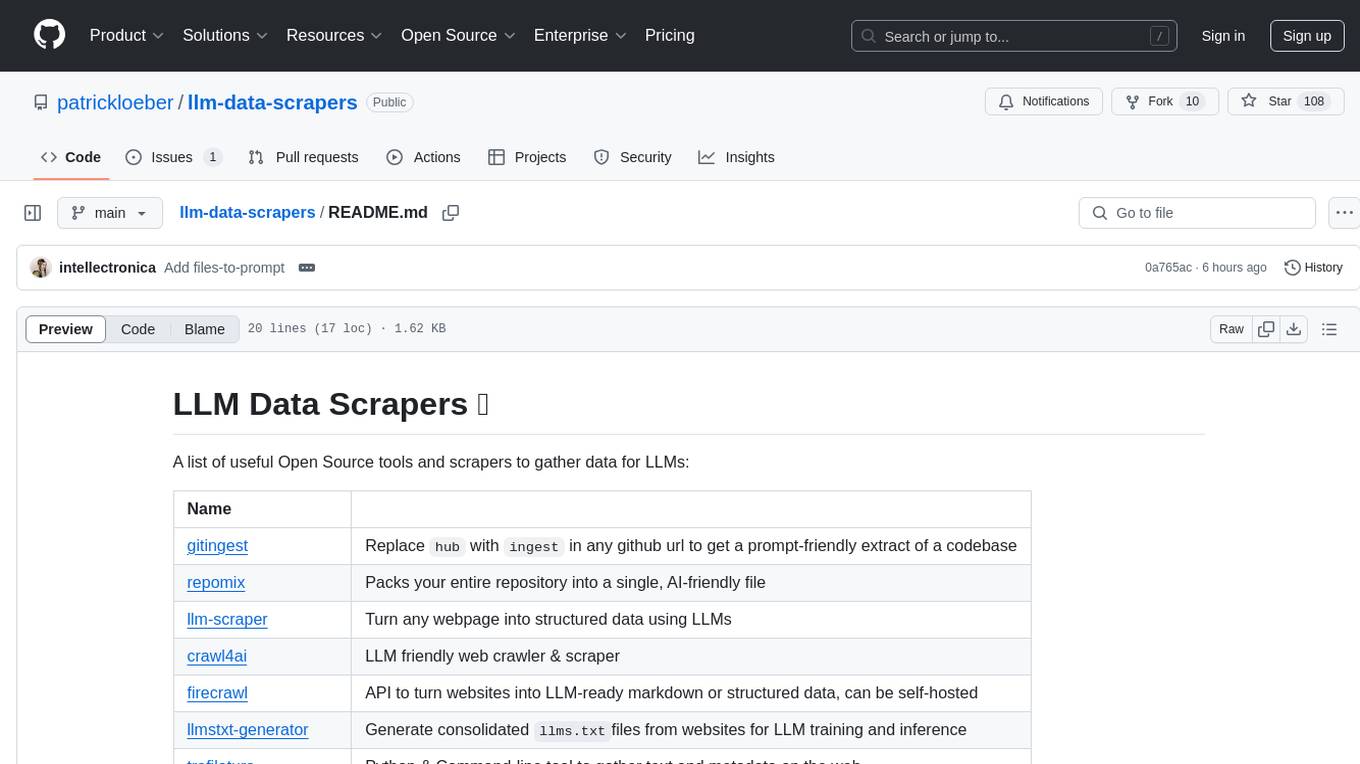
Task: Open the firecrawl link
Action: point(217,693)
